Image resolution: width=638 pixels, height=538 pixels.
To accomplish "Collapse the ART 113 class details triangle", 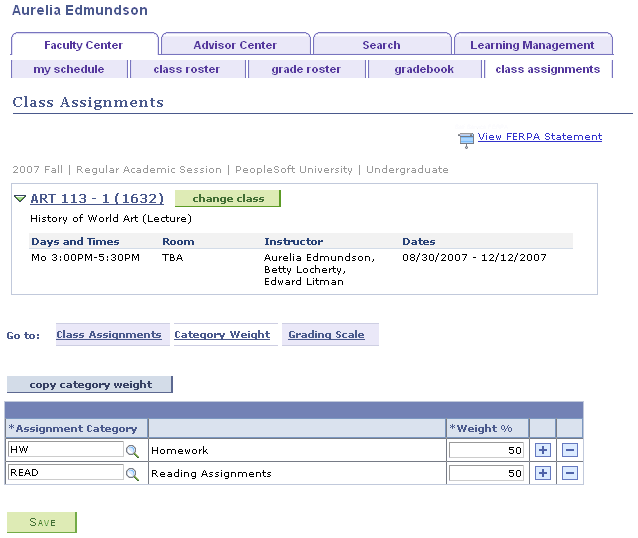I will (x=20, y=199).
